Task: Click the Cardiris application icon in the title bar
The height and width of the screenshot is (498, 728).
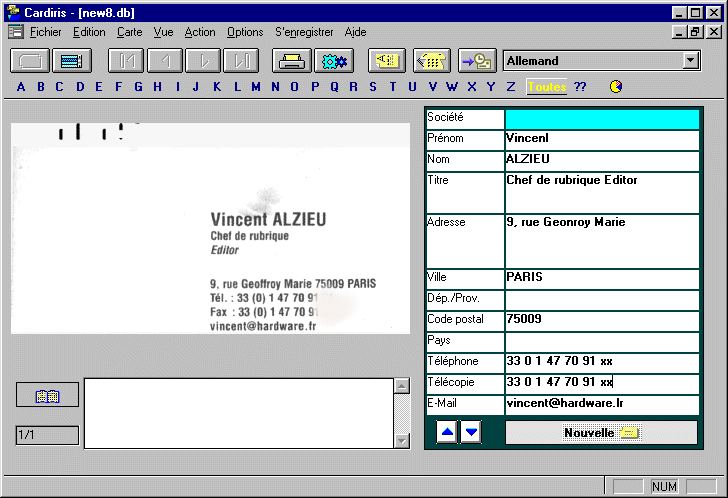Action: [x=13, y=13]
